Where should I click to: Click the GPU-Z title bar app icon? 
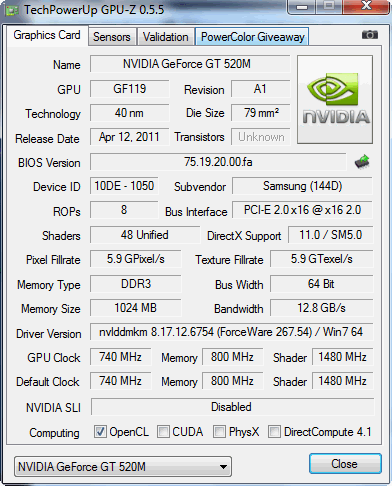pyautogui.click(x=12, y=10)
